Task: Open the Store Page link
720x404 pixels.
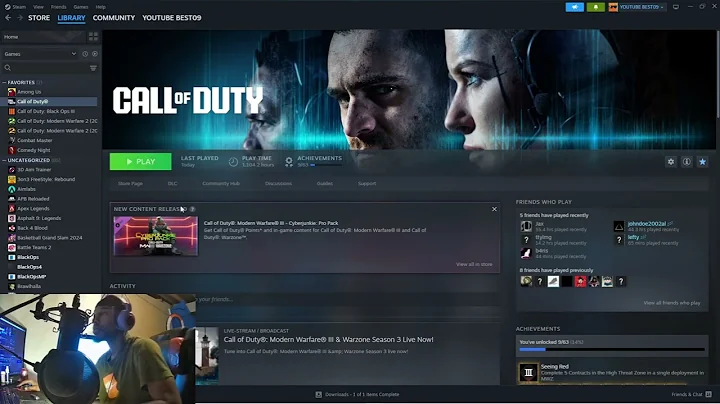Action: [130, 184]
